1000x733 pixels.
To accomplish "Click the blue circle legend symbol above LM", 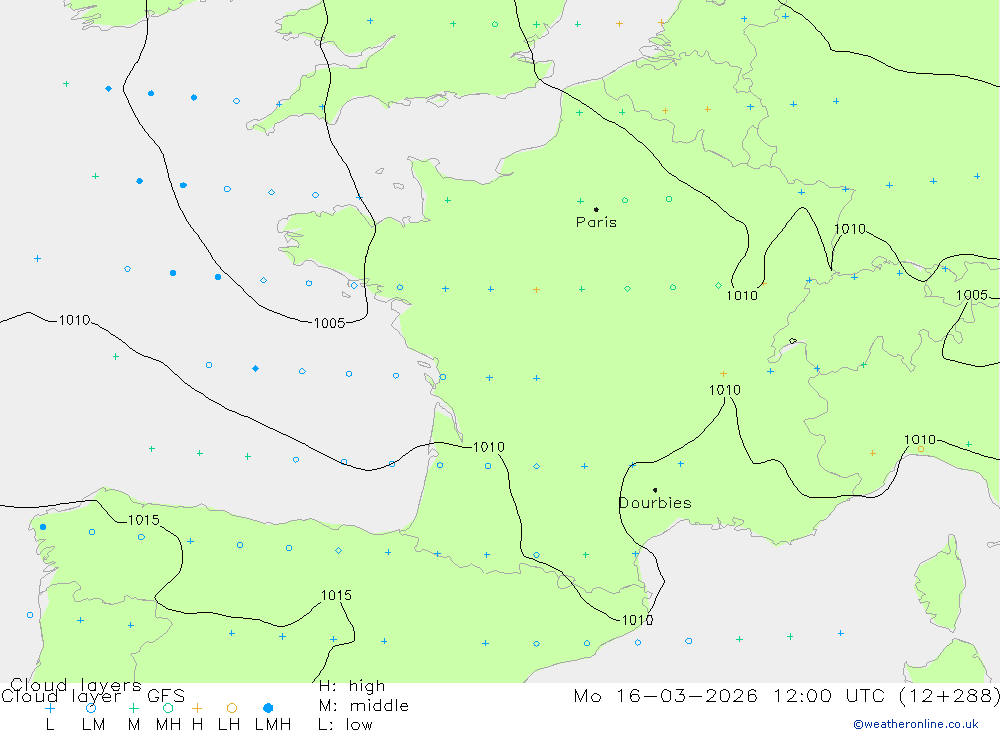I will (x=91, y=708).
